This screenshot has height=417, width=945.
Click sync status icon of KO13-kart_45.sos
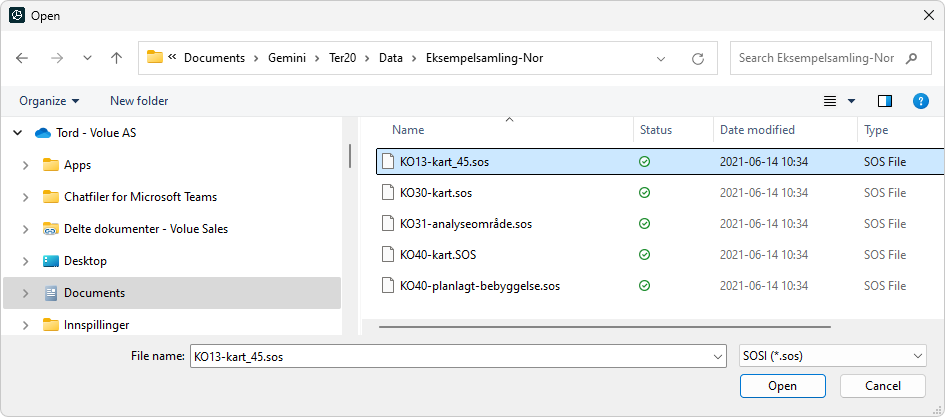click(644, 162)
